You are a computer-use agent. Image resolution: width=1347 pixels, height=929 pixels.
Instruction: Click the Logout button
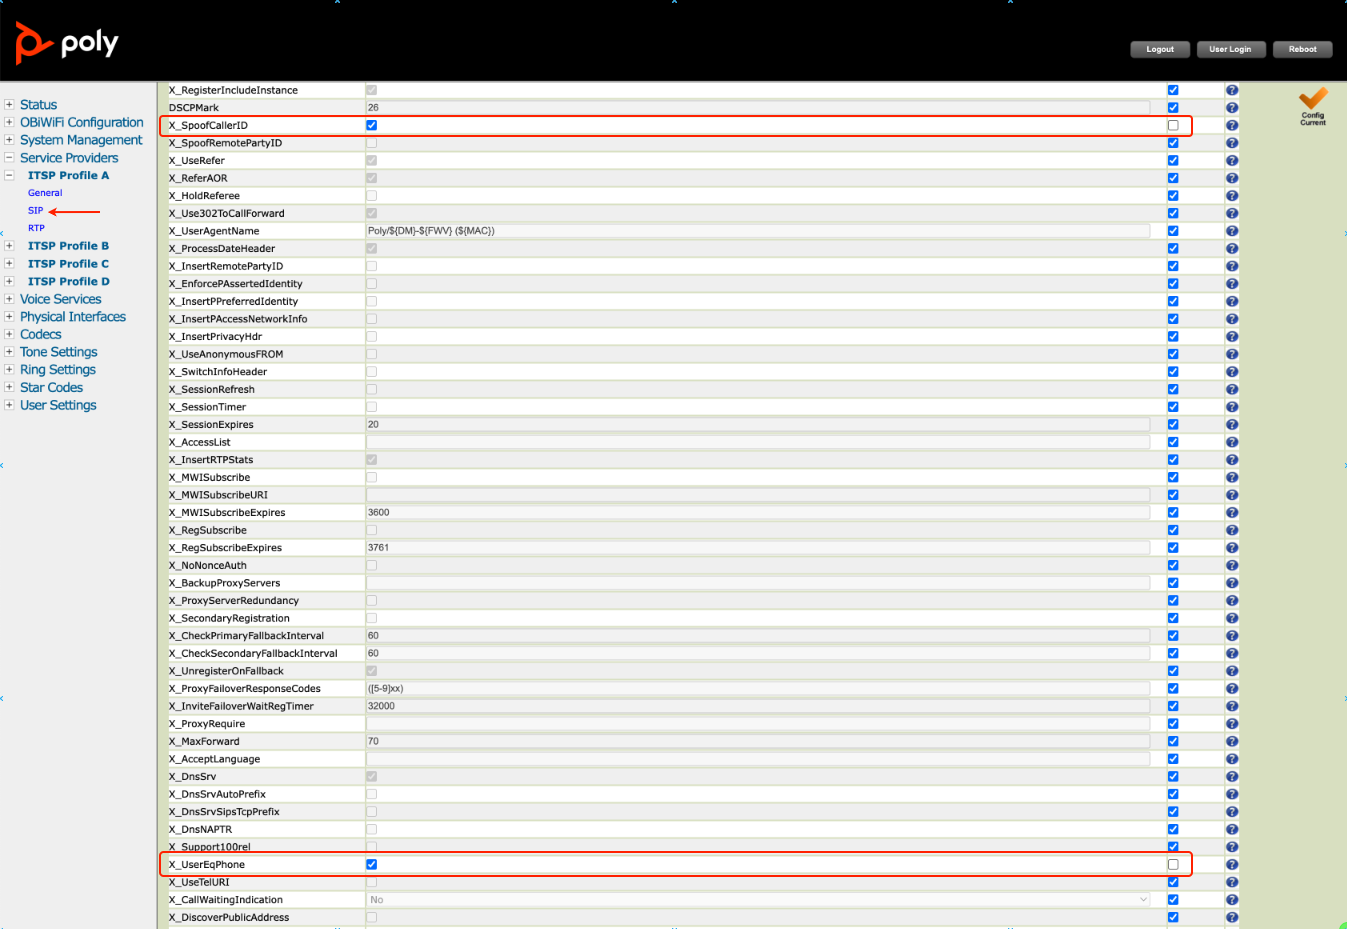pyautogui.click(x=1160, y=49)
